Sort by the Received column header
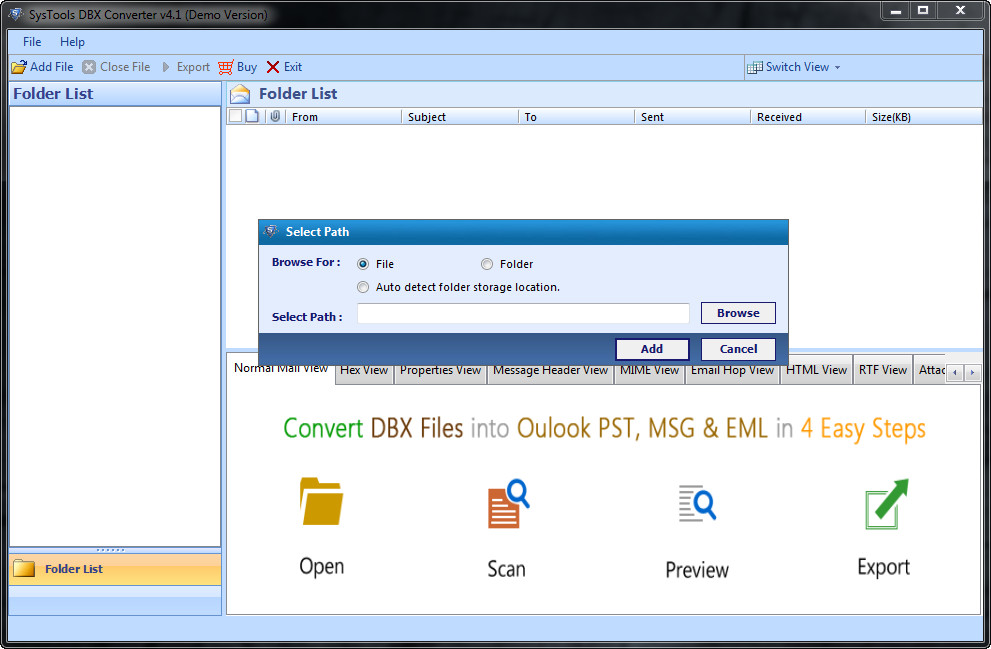Viewport: 991px width, 649px height. pyautogui.click(x=807, y=117)
